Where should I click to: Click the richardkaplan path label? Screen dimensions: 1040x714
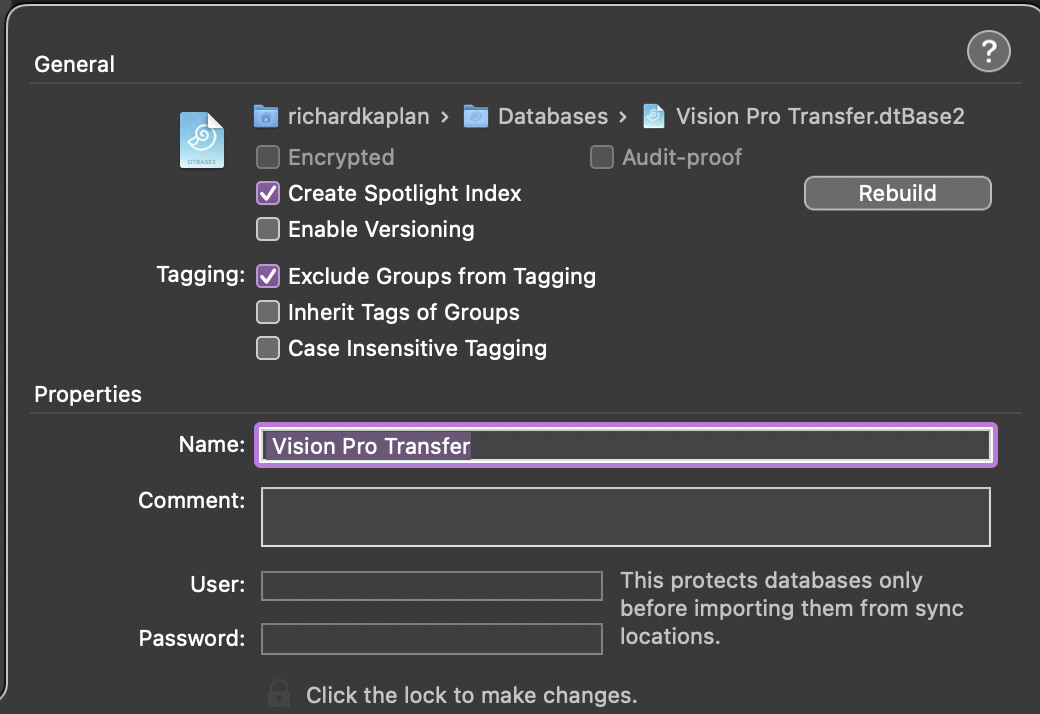[358, 116]
